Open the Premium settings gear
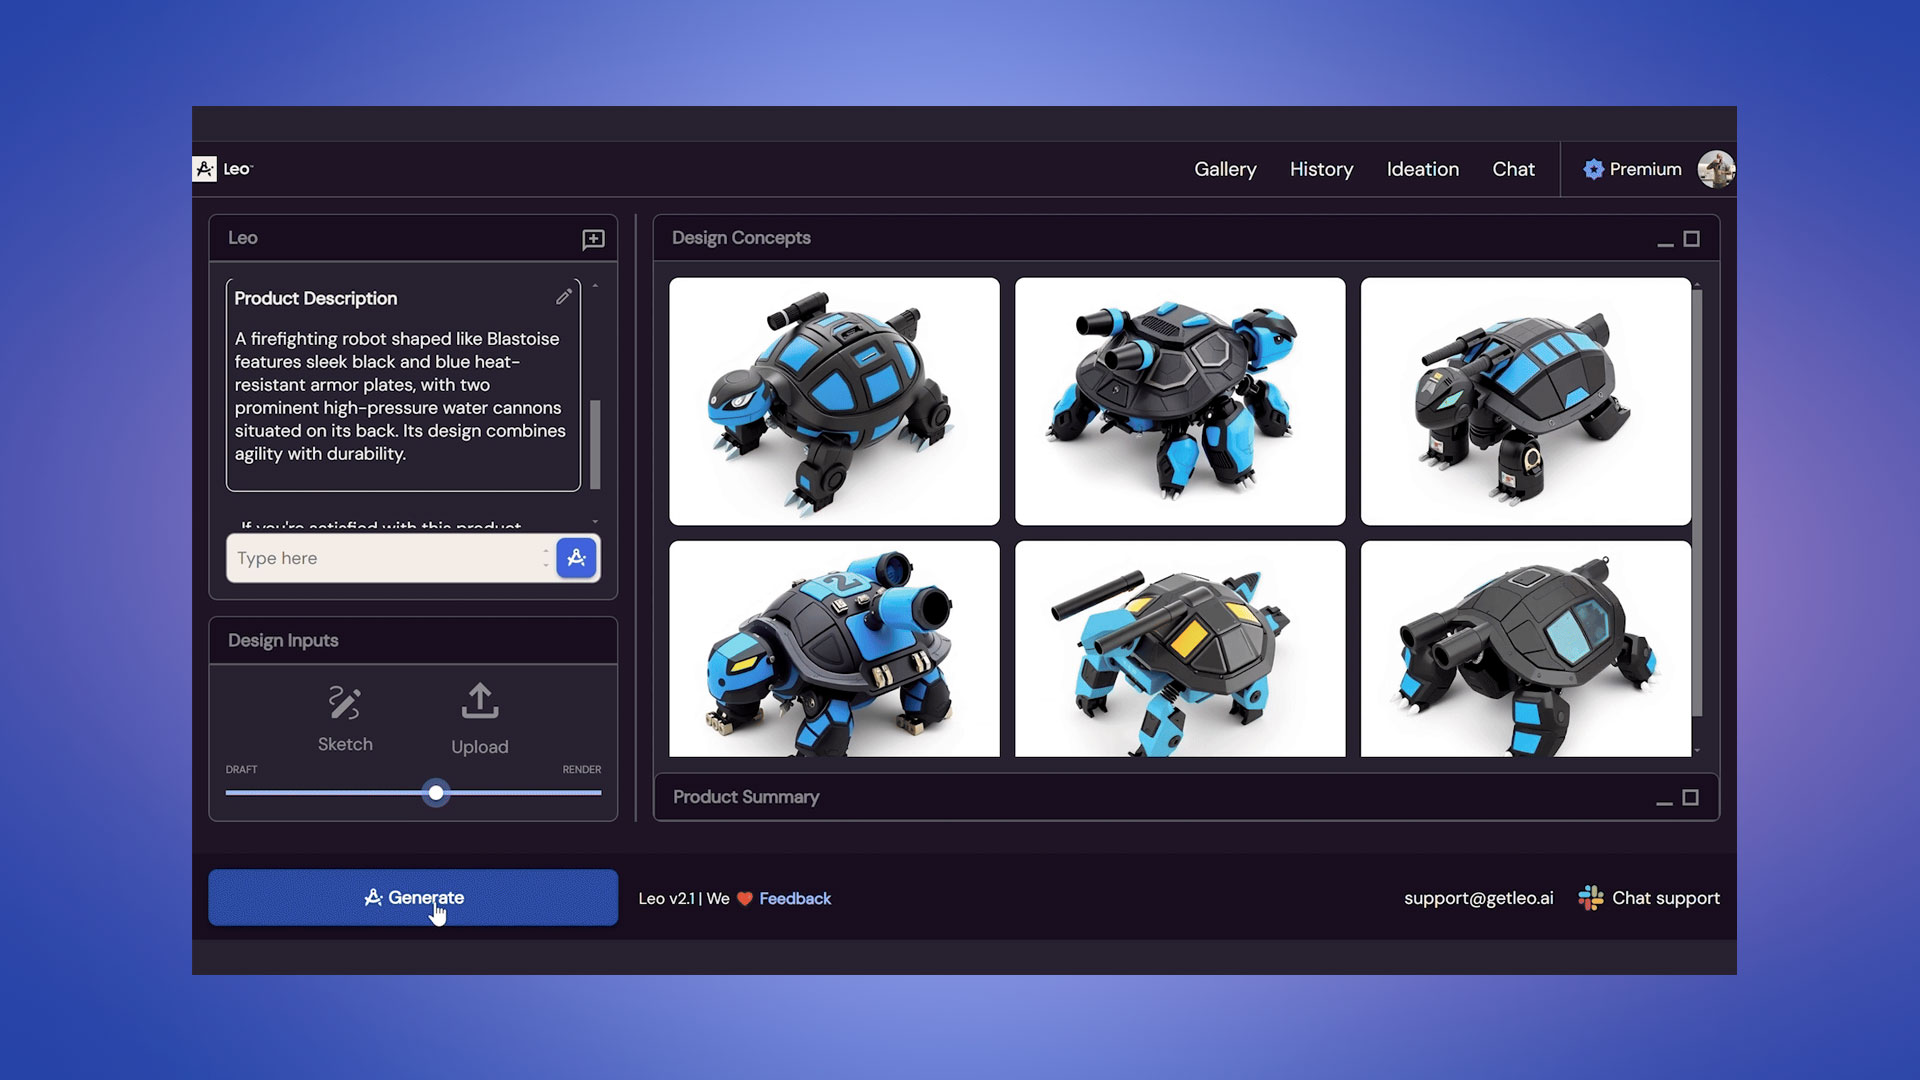 click(x=1593, y=169)
